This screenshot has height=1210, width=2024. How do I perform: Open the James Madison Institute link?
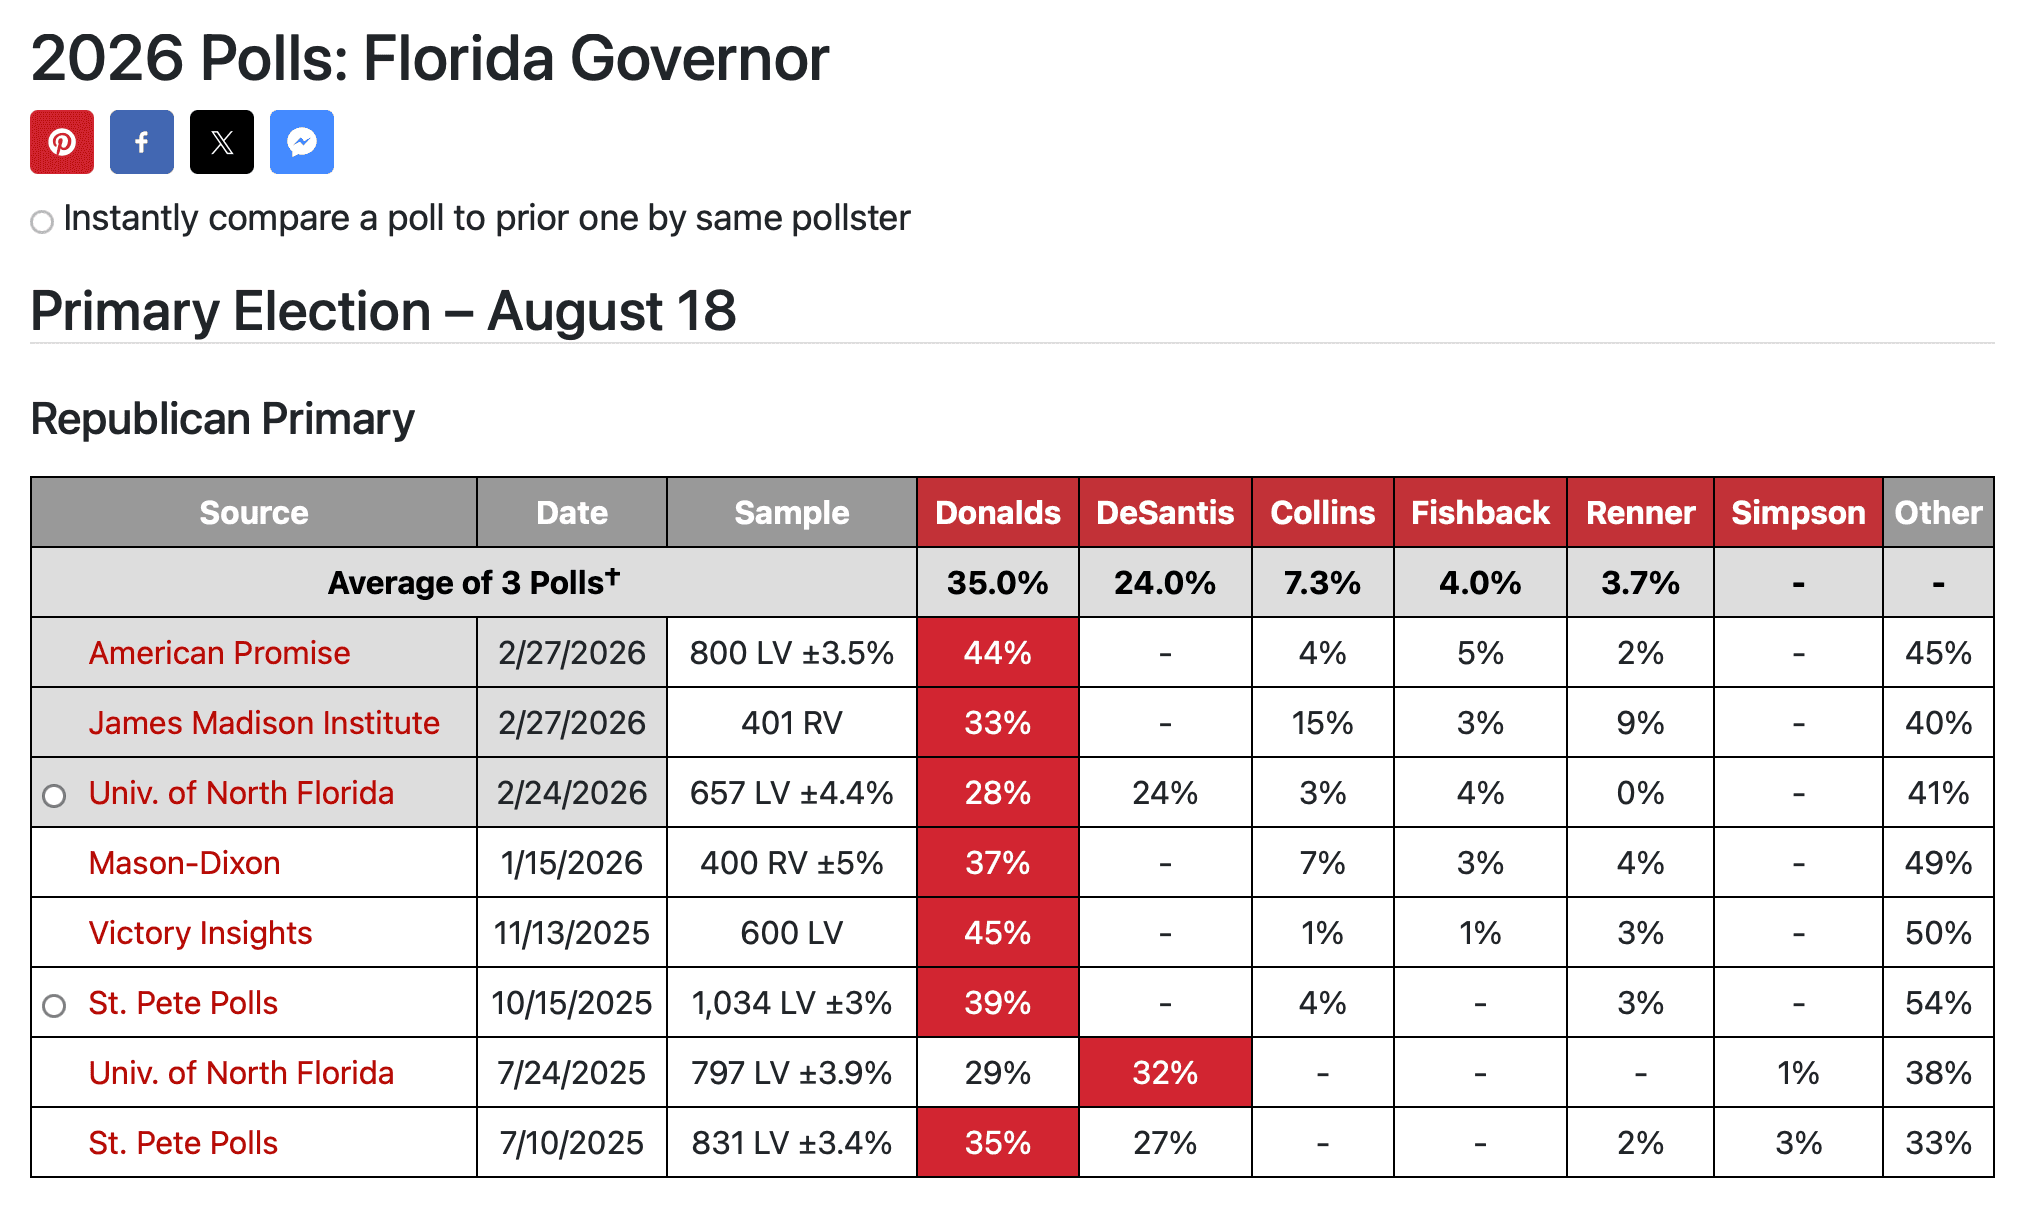(264, 723)
